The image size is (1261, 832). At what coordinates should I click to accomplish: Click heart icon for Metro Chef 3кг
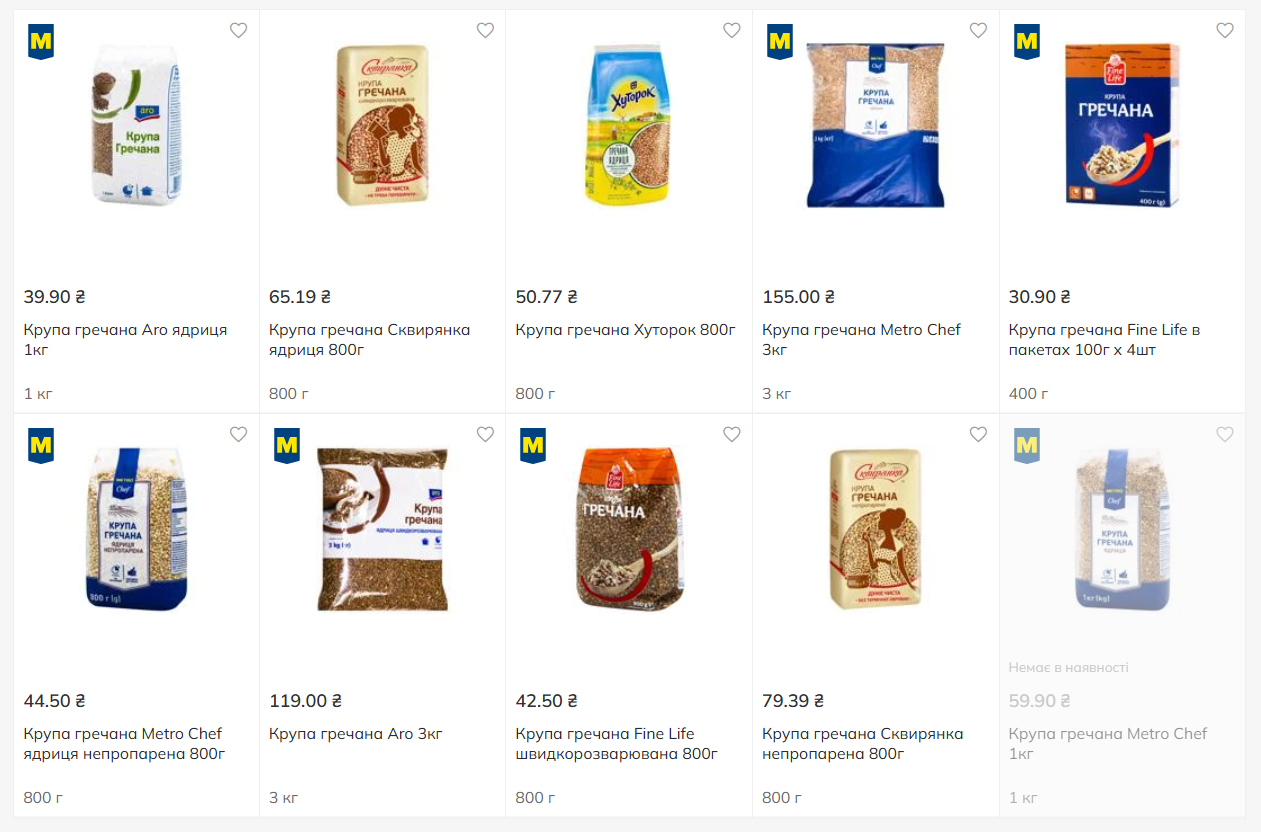pyautogui.click(x=978, y=30)
